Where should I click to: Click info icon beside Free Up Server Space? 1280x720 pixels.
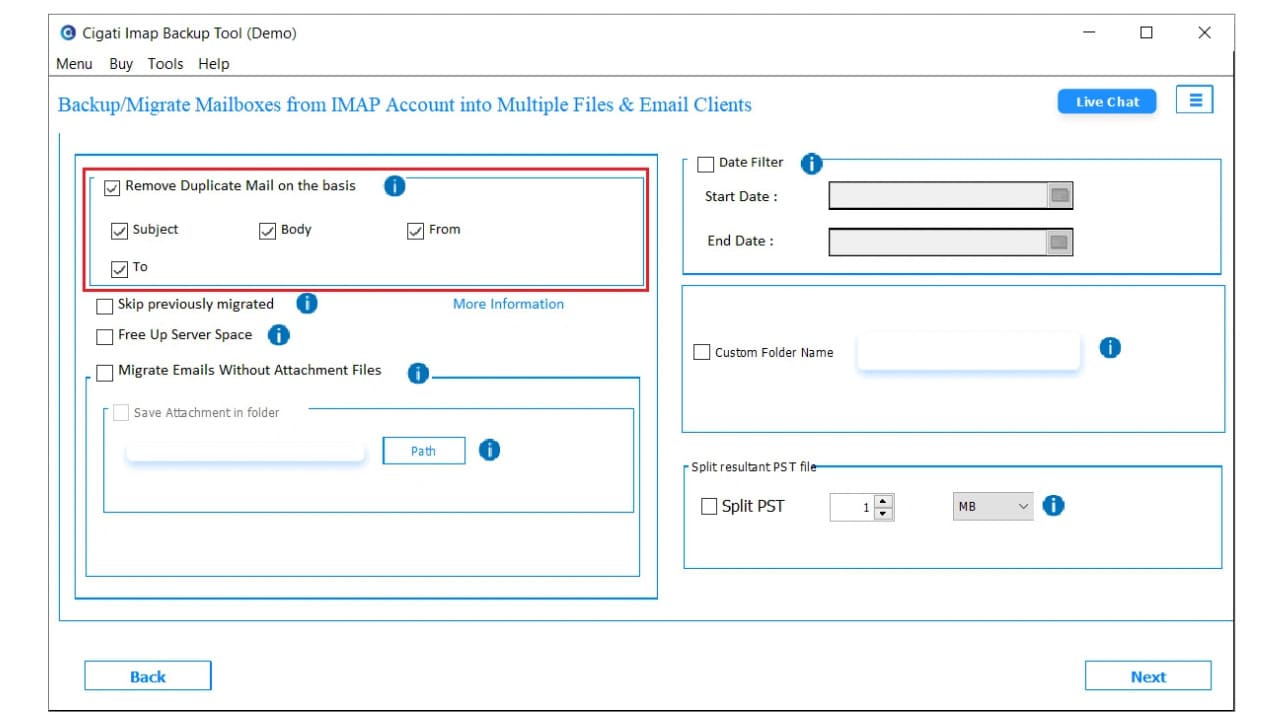click(279, 335)
